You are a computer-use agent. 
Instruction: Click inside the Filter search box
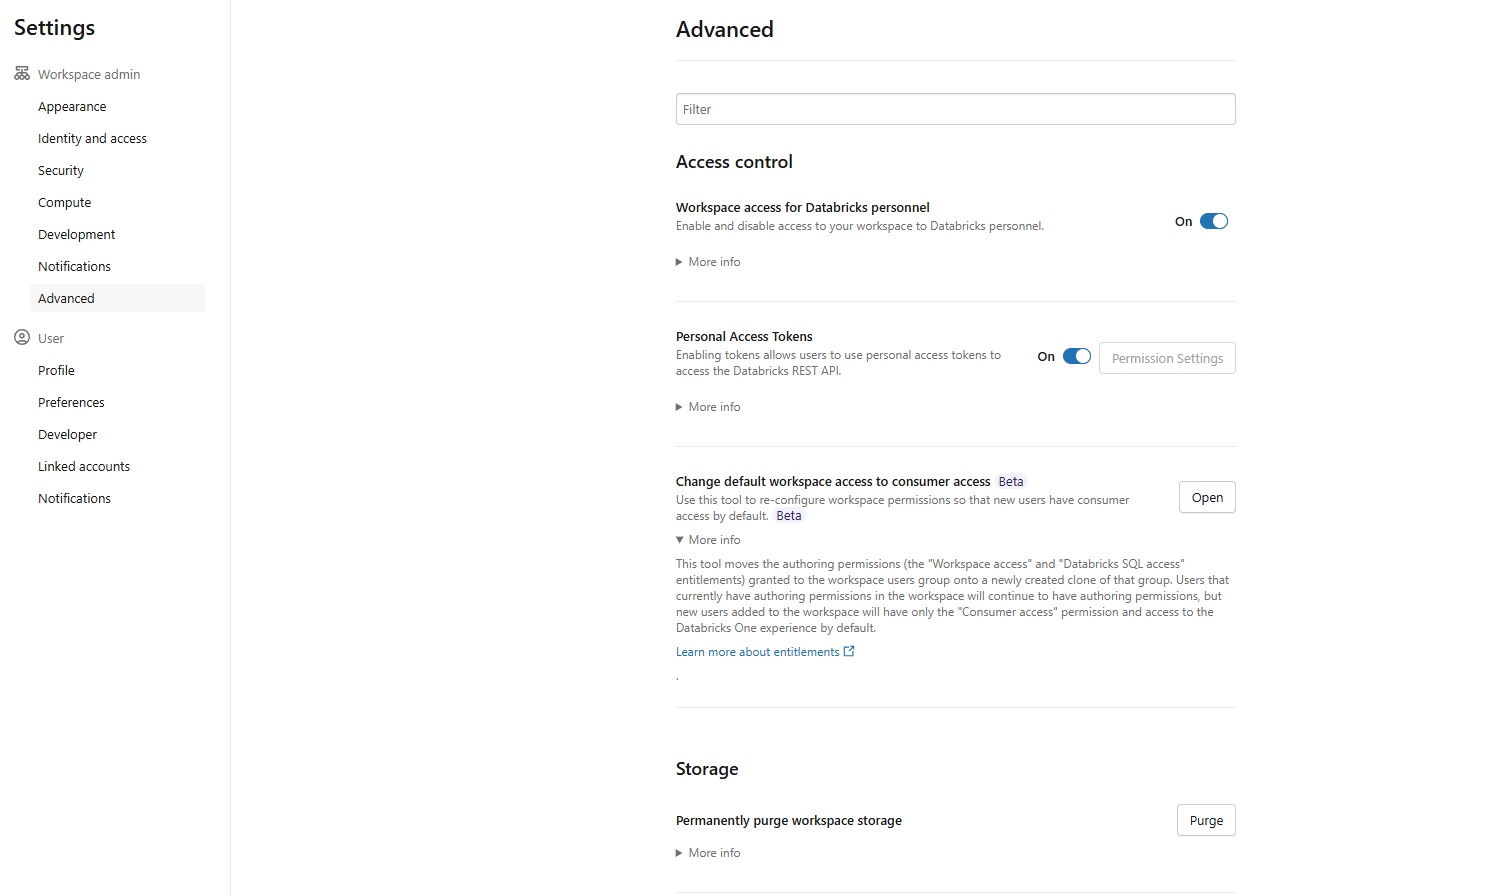pos(955,109)
